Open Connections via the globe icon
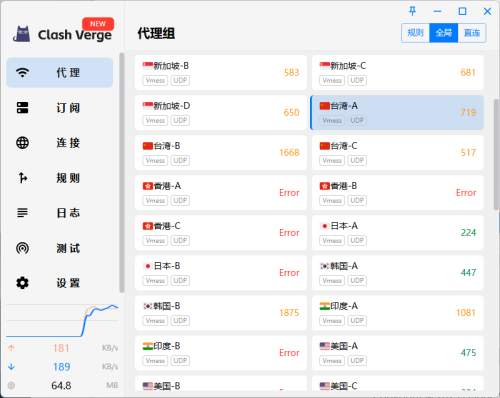500x398 pixels. point(22,143)
